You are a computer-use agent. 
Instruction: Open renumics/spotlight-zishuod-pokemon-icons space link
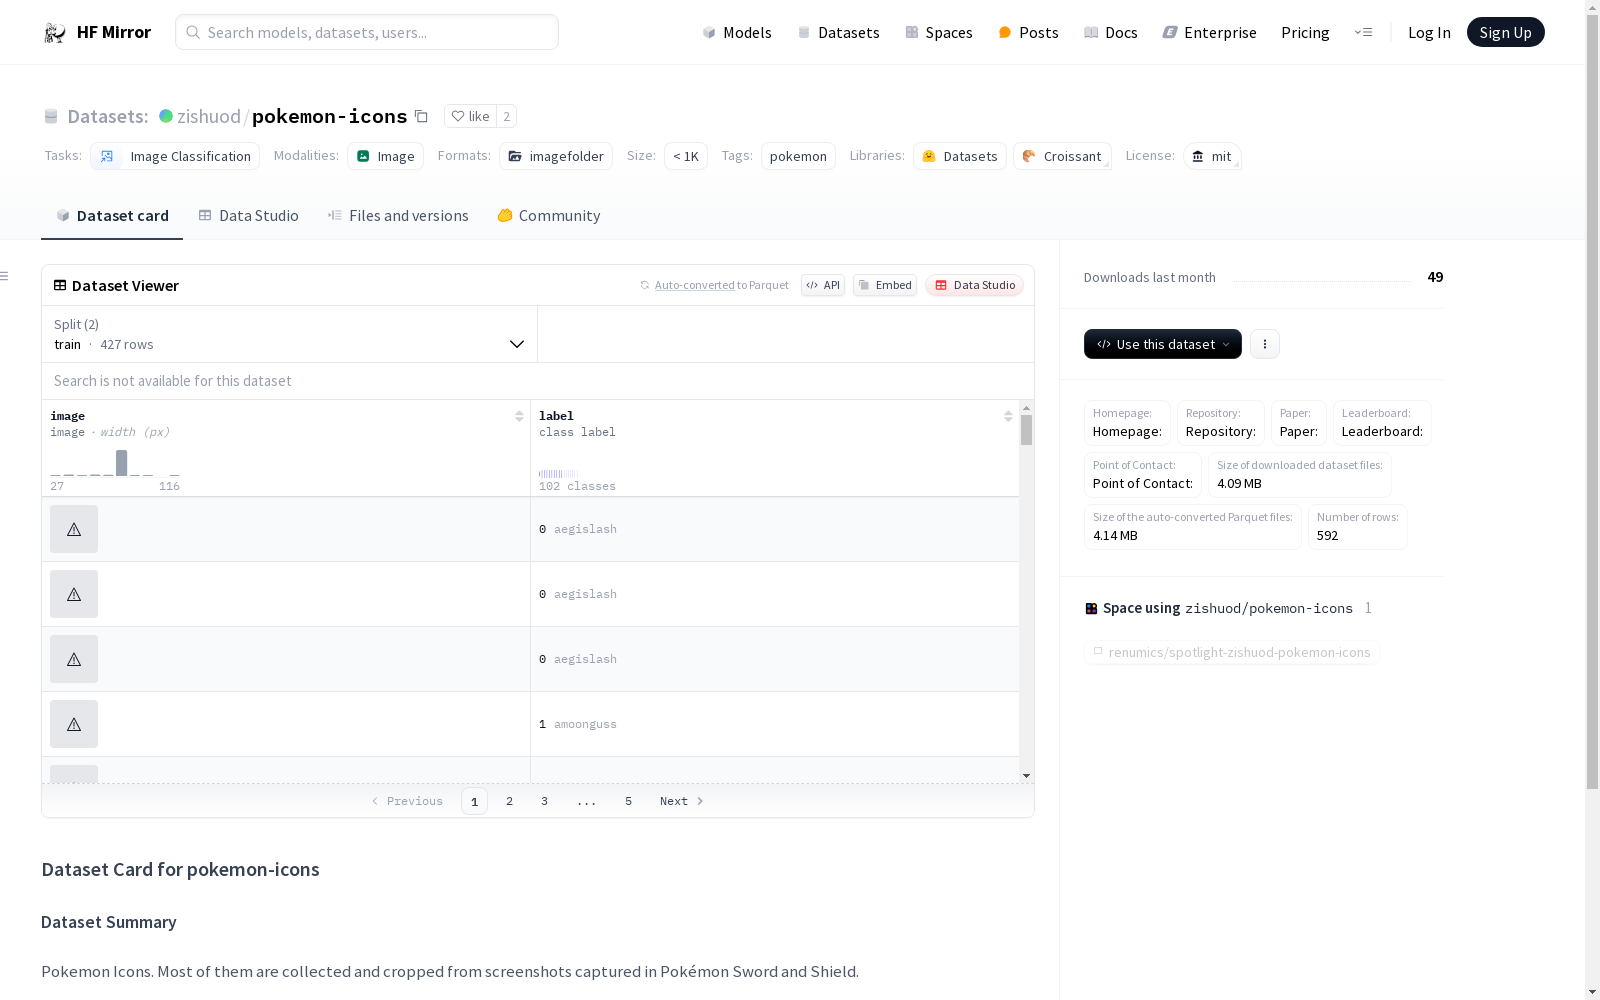pyautogui.click(x=1232, y=652)
